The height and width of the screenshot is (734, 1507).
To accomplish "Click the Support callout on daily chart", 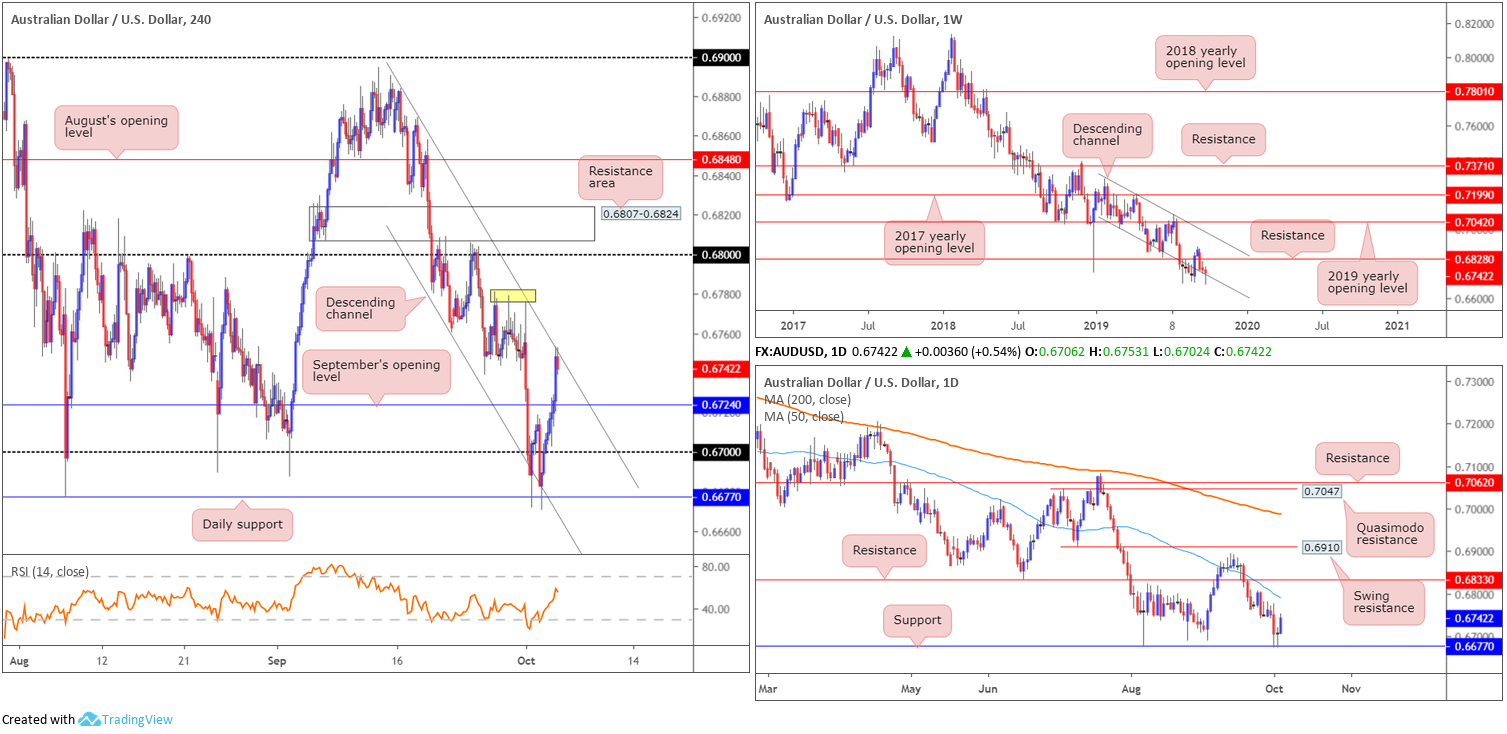I will [917, 620].
